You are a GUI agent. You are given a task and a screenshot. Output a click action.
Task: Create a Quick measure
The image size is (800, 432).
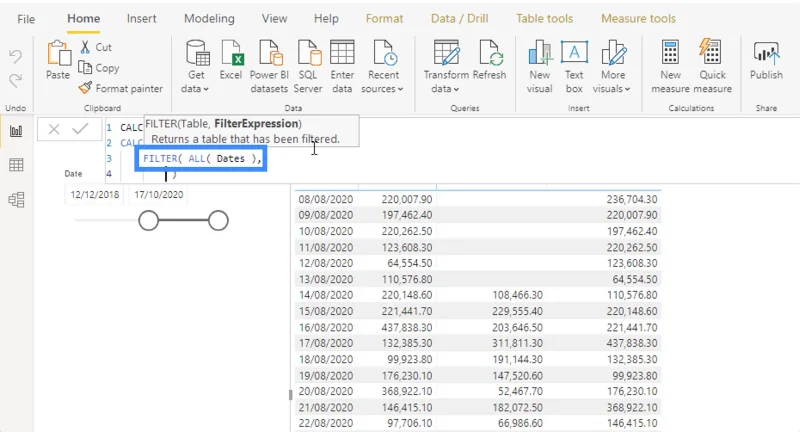pos(712,66)
